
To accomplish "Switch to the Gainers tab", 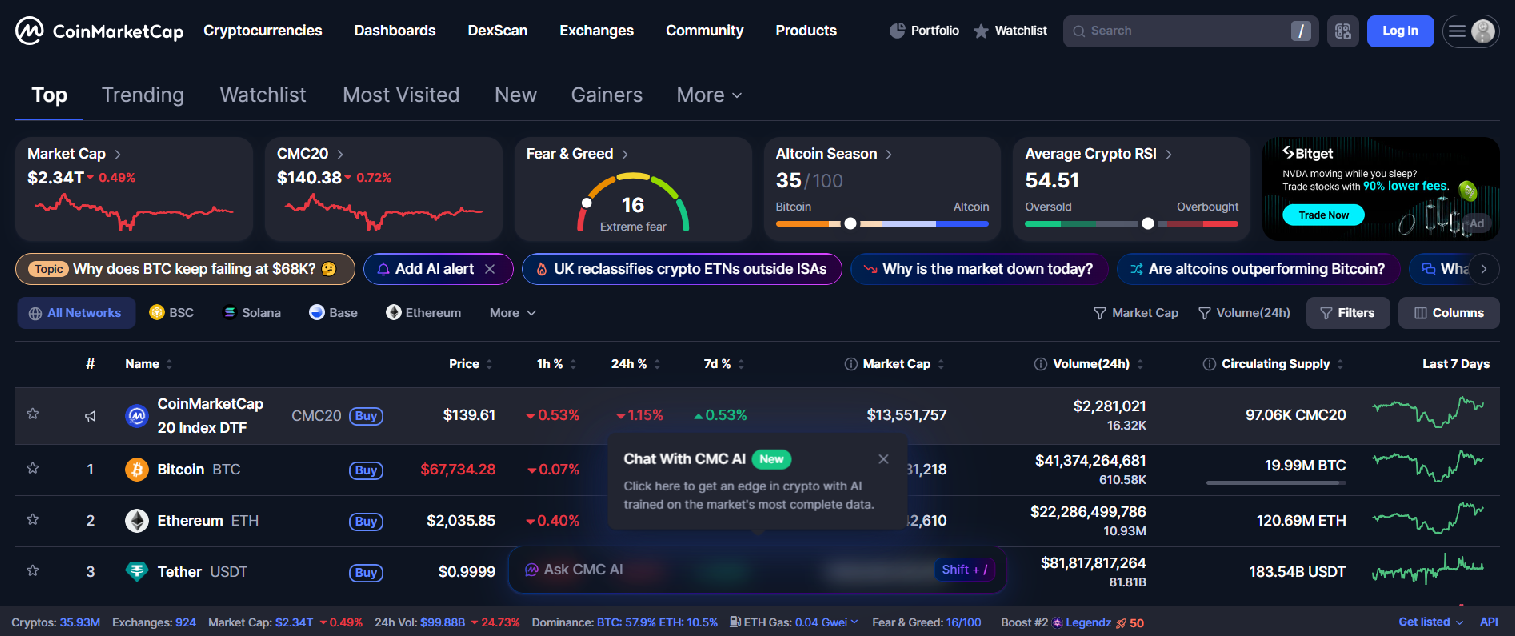I will [x=607, y=95].
